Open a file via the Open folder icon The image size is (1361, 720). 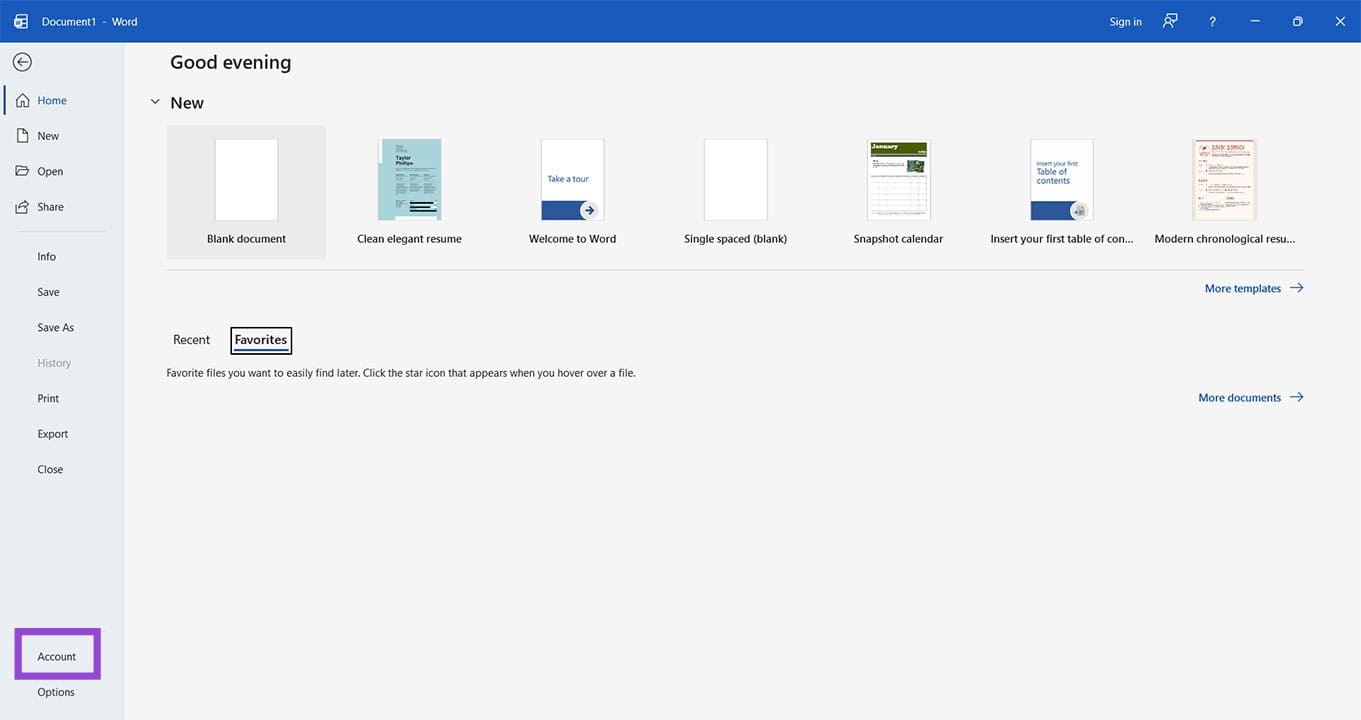coord(22,170)
